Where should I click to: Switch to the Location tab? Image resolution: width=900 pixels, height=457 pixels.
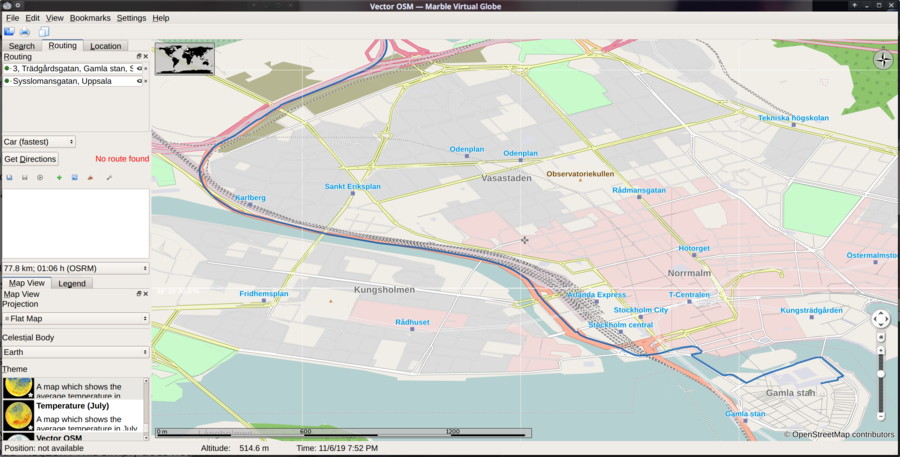coord(106,46)
